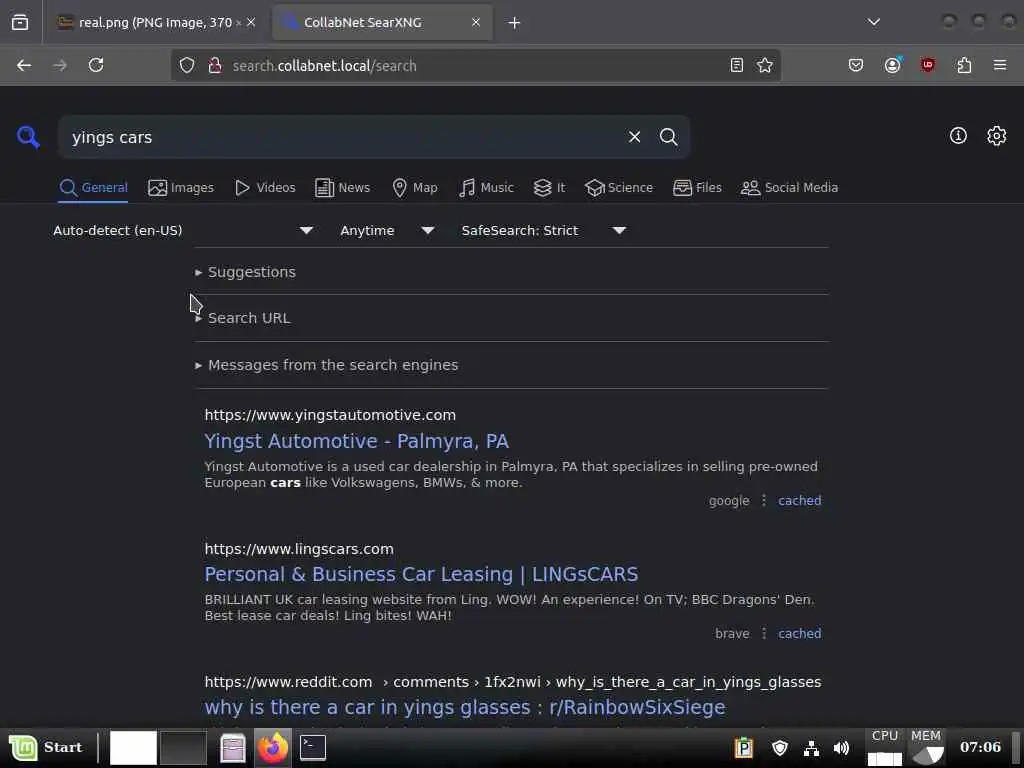
Task: Open Firefox View icon in tab bar
Action: click(x=20, y=22)
